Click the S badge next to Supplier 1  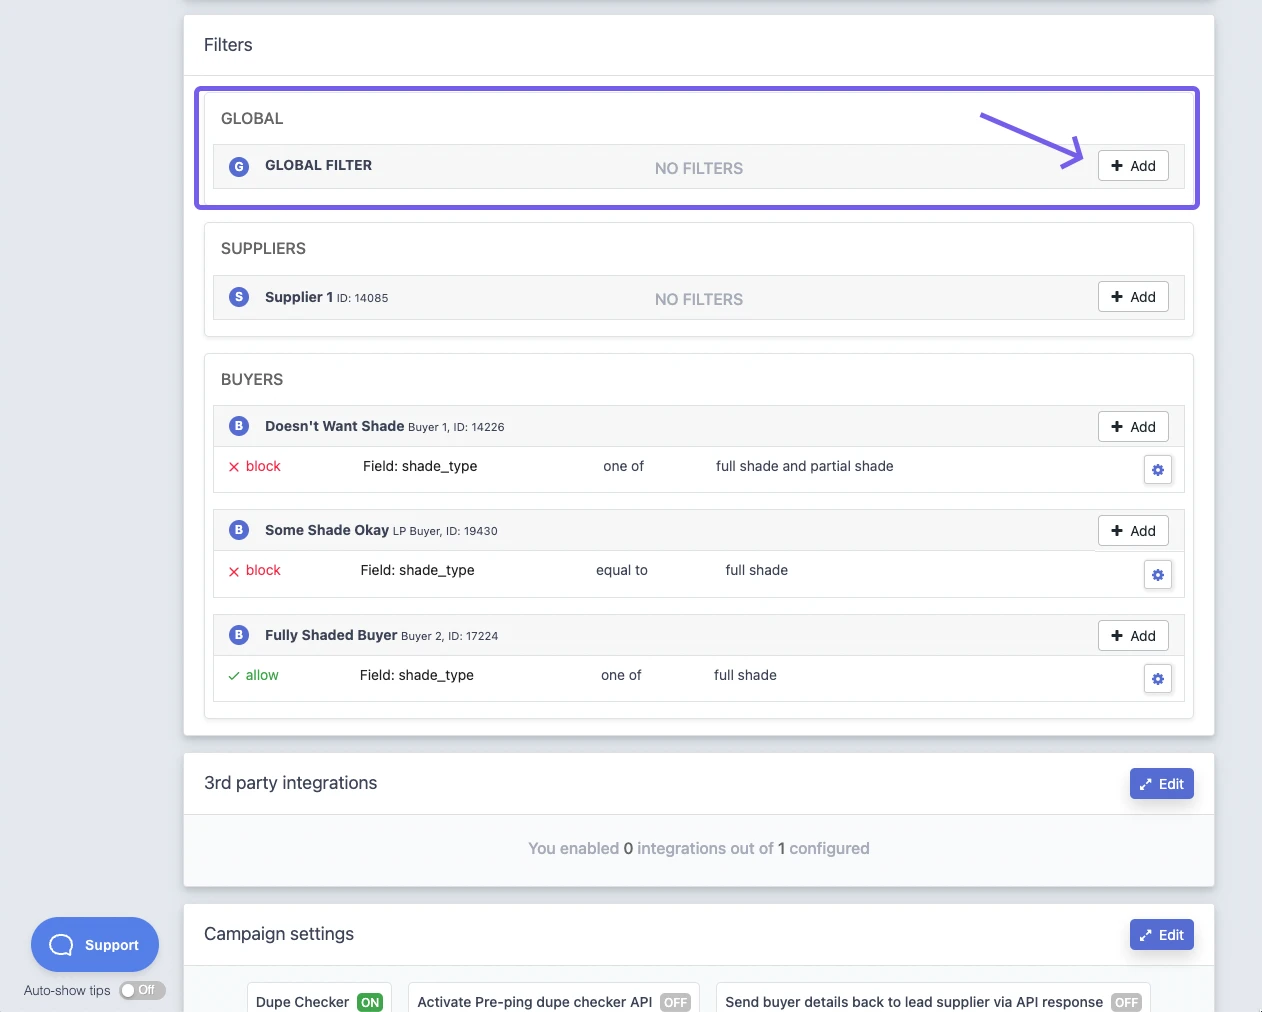point(238,297)
